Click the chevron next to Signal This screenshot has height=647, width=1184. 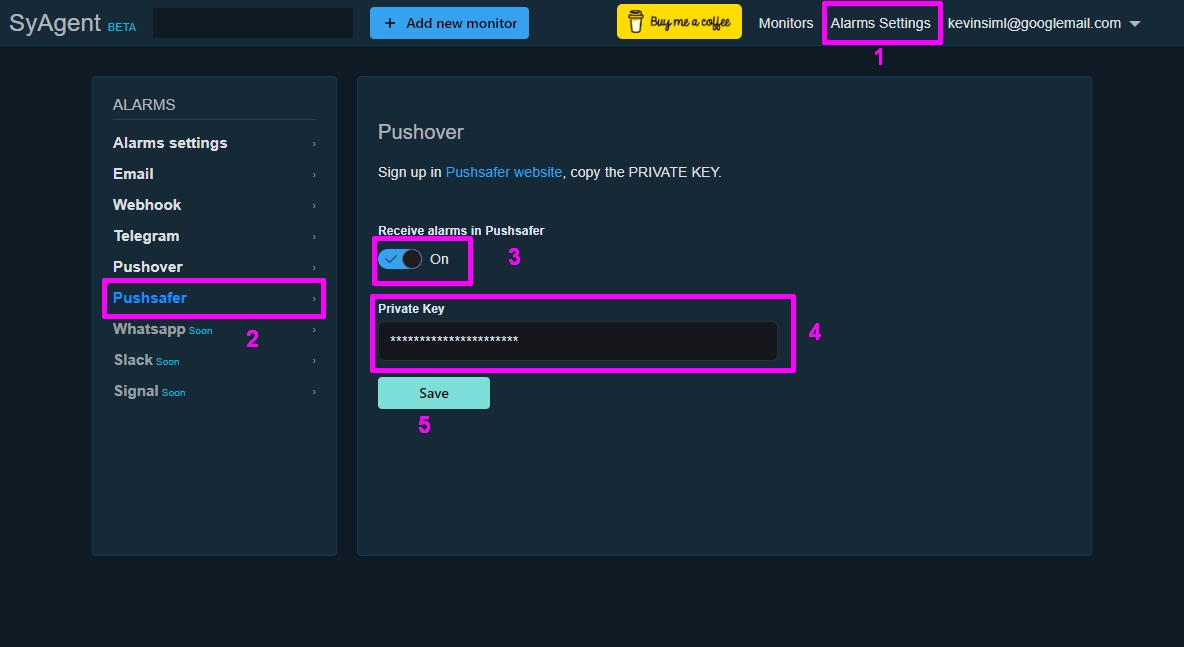pos(314,392)
